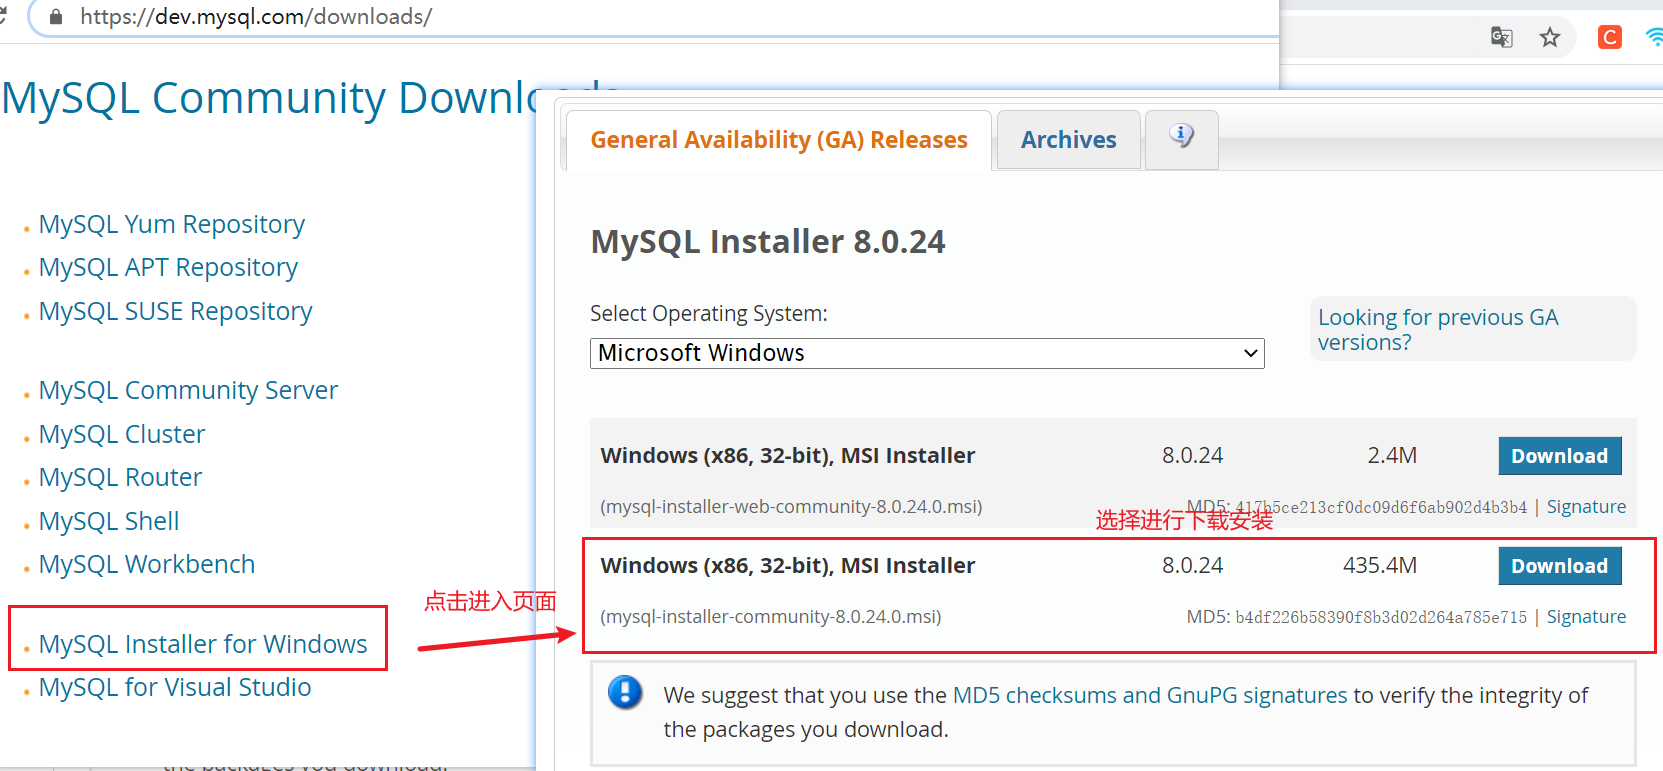The image size is (1663, 771).
Task: Download the 435.4M community MSI installer
Action: (x=1560, y=566)
